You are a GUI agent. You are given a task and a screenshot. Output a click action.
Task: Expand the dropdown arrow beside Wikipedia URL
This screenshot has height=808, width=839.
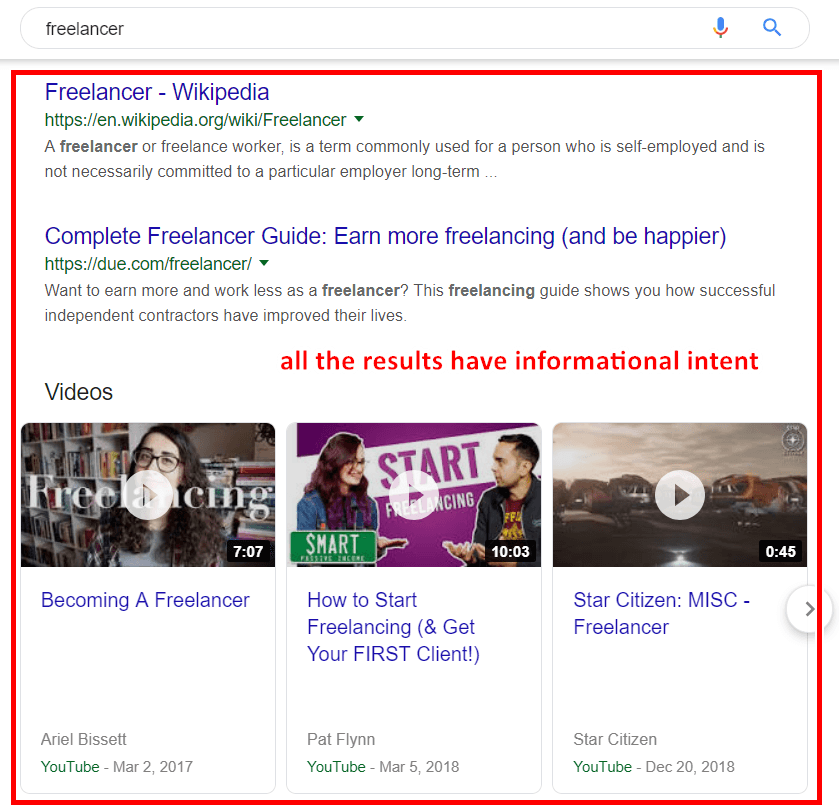pos(359,120)
